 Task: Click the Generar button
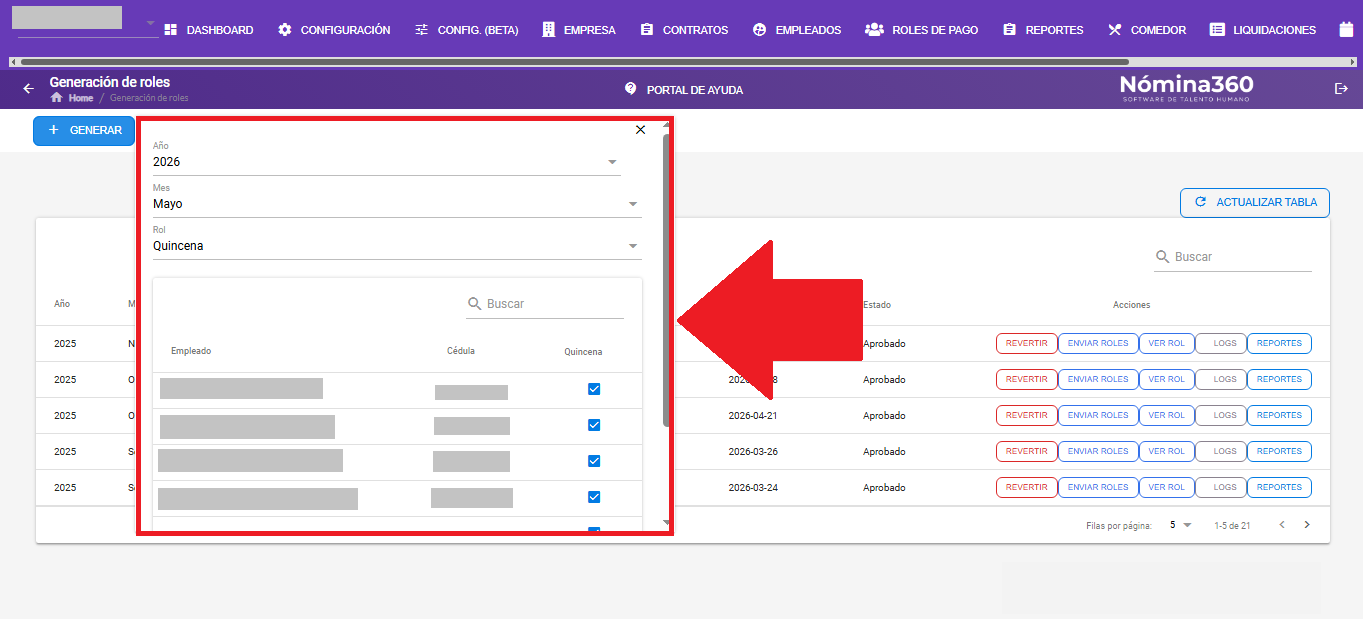[84, 131]
